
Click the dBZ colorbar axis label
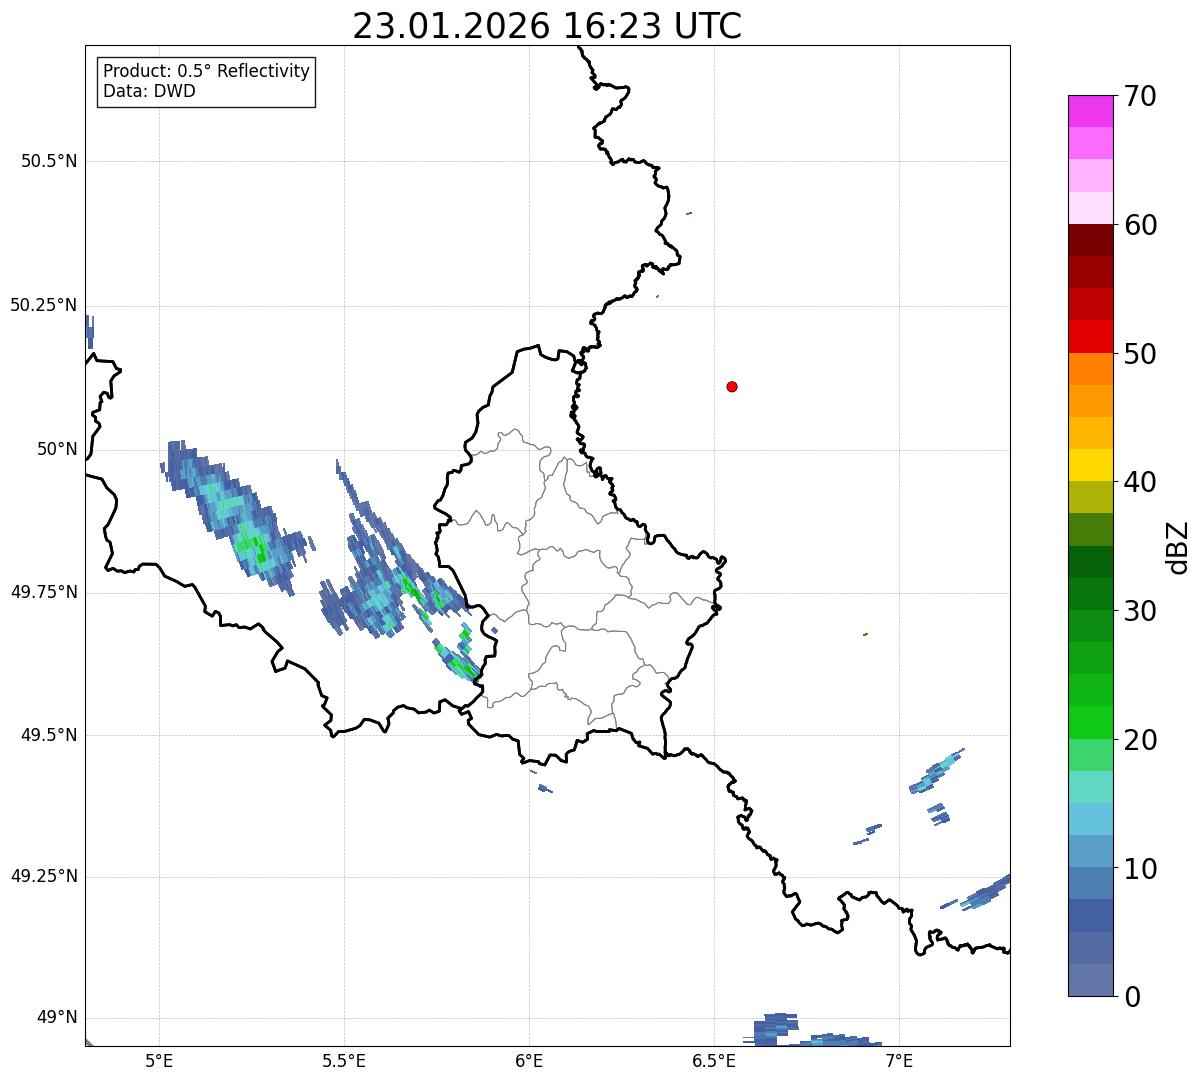click(x=1178, y=547)
